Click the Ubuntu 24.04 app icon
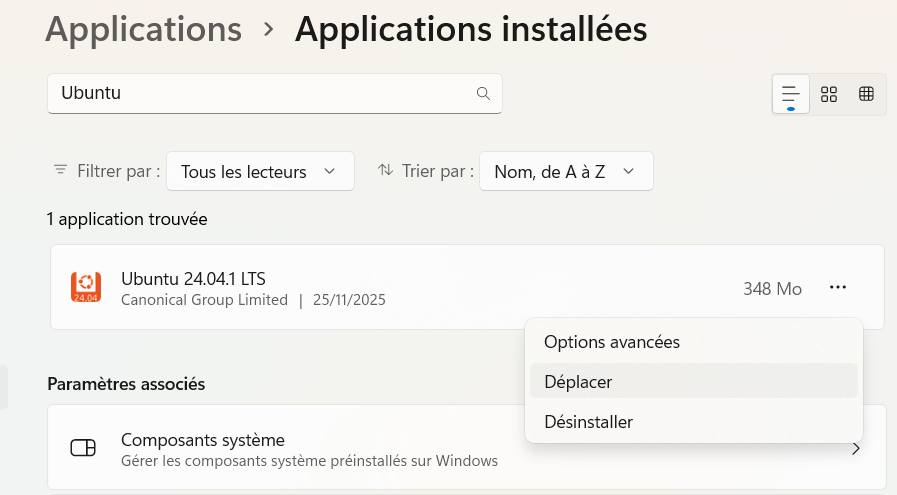Image resolution: width=897 pixels, height=495 pixels. (86, 287)
